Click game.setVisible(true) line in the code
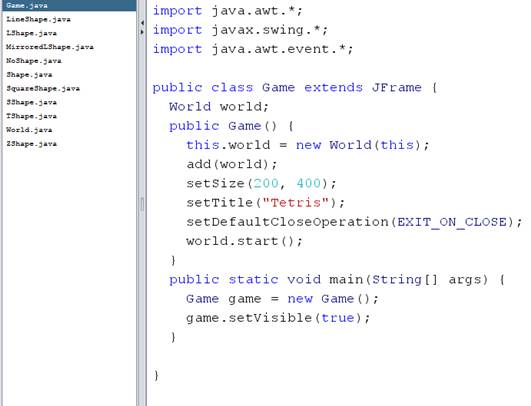The height and width of the screenshot is (406, 531). (x=278, y=318)
